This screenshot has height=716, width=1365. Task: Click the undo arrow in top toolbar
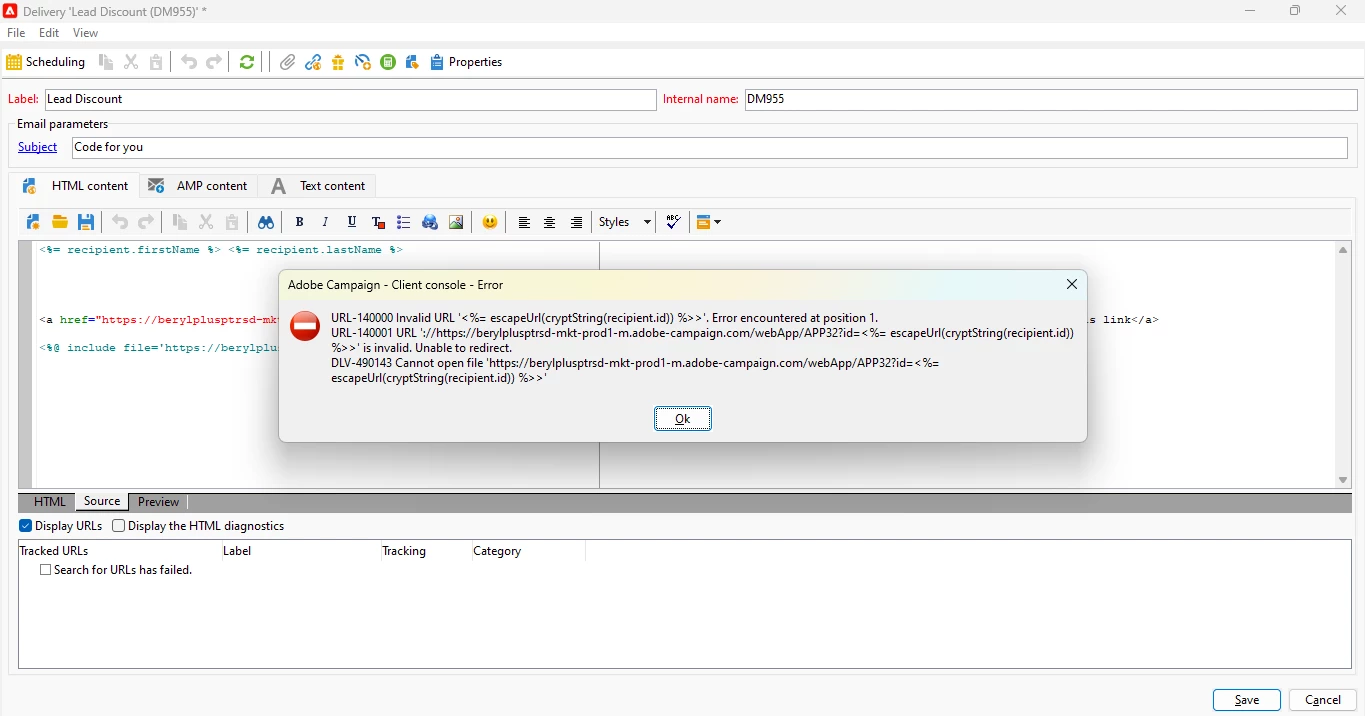point(189,62)
